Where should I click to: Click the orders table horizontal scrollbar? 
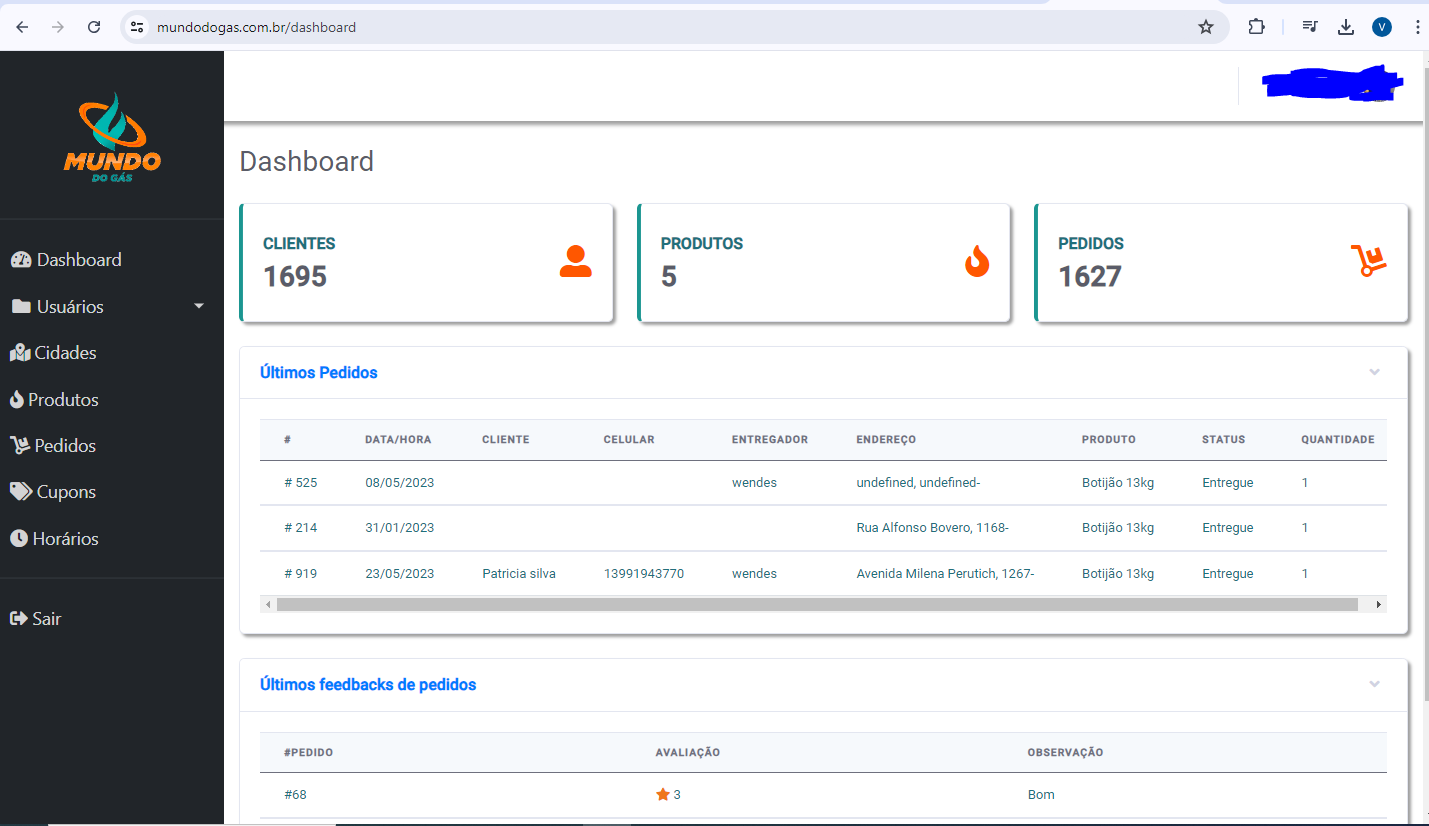[x=816, y=604]
